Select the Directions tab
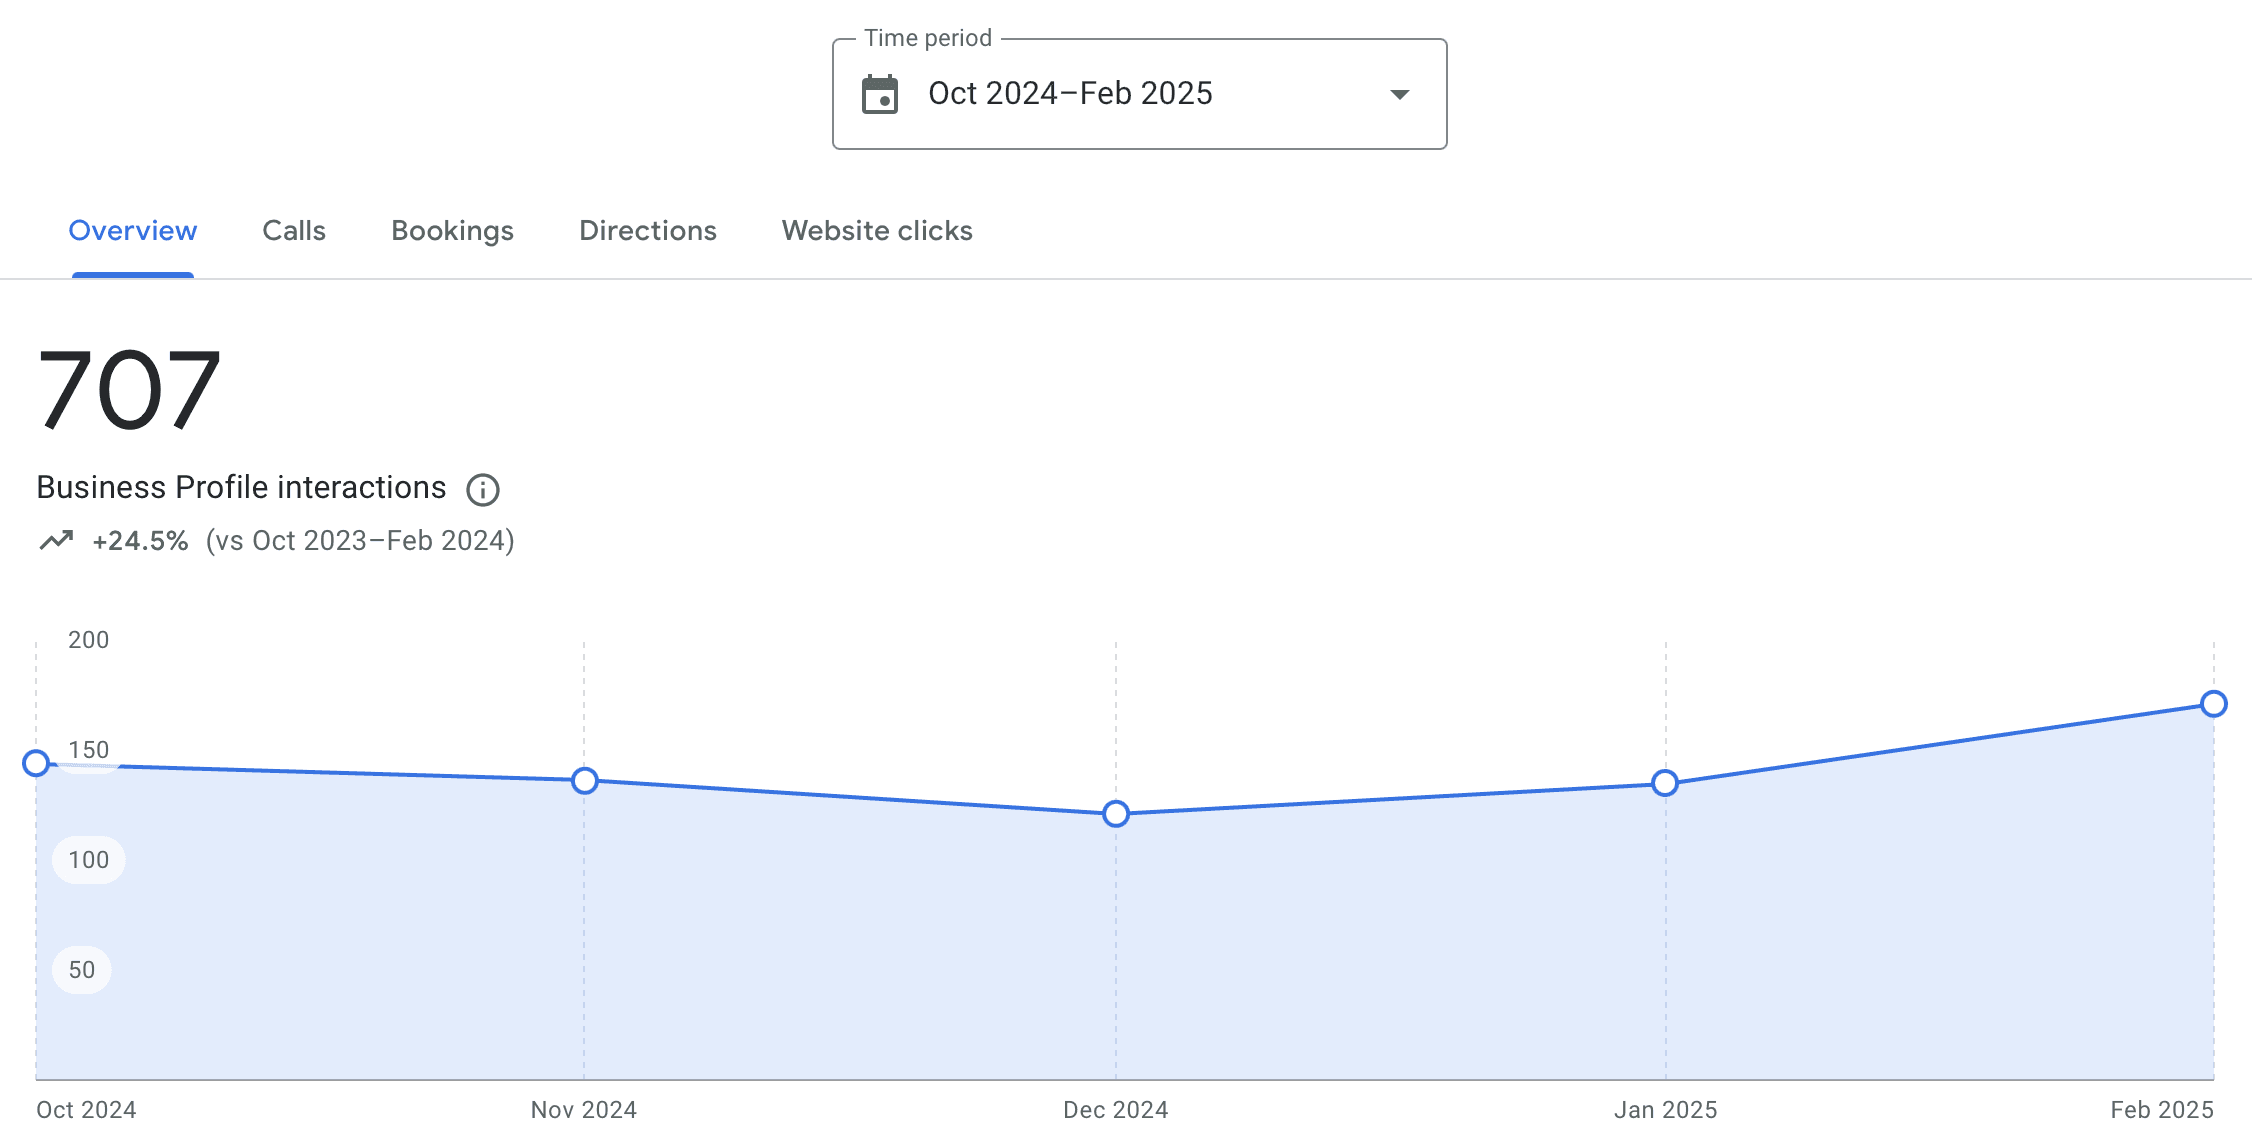Image resolution: width=2252 pixels, height=1148 pixels. (x=648, y=231)
